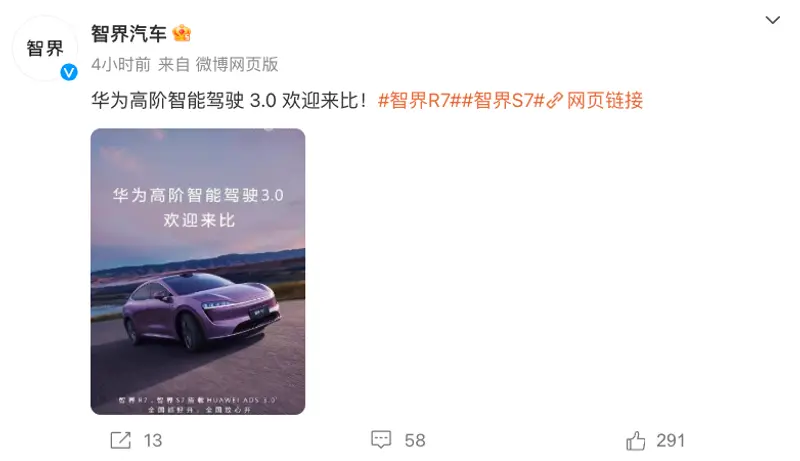This screenshot has height=461, width=800.
Task: Click the repost count 13
Action: (x=153, y=441)
